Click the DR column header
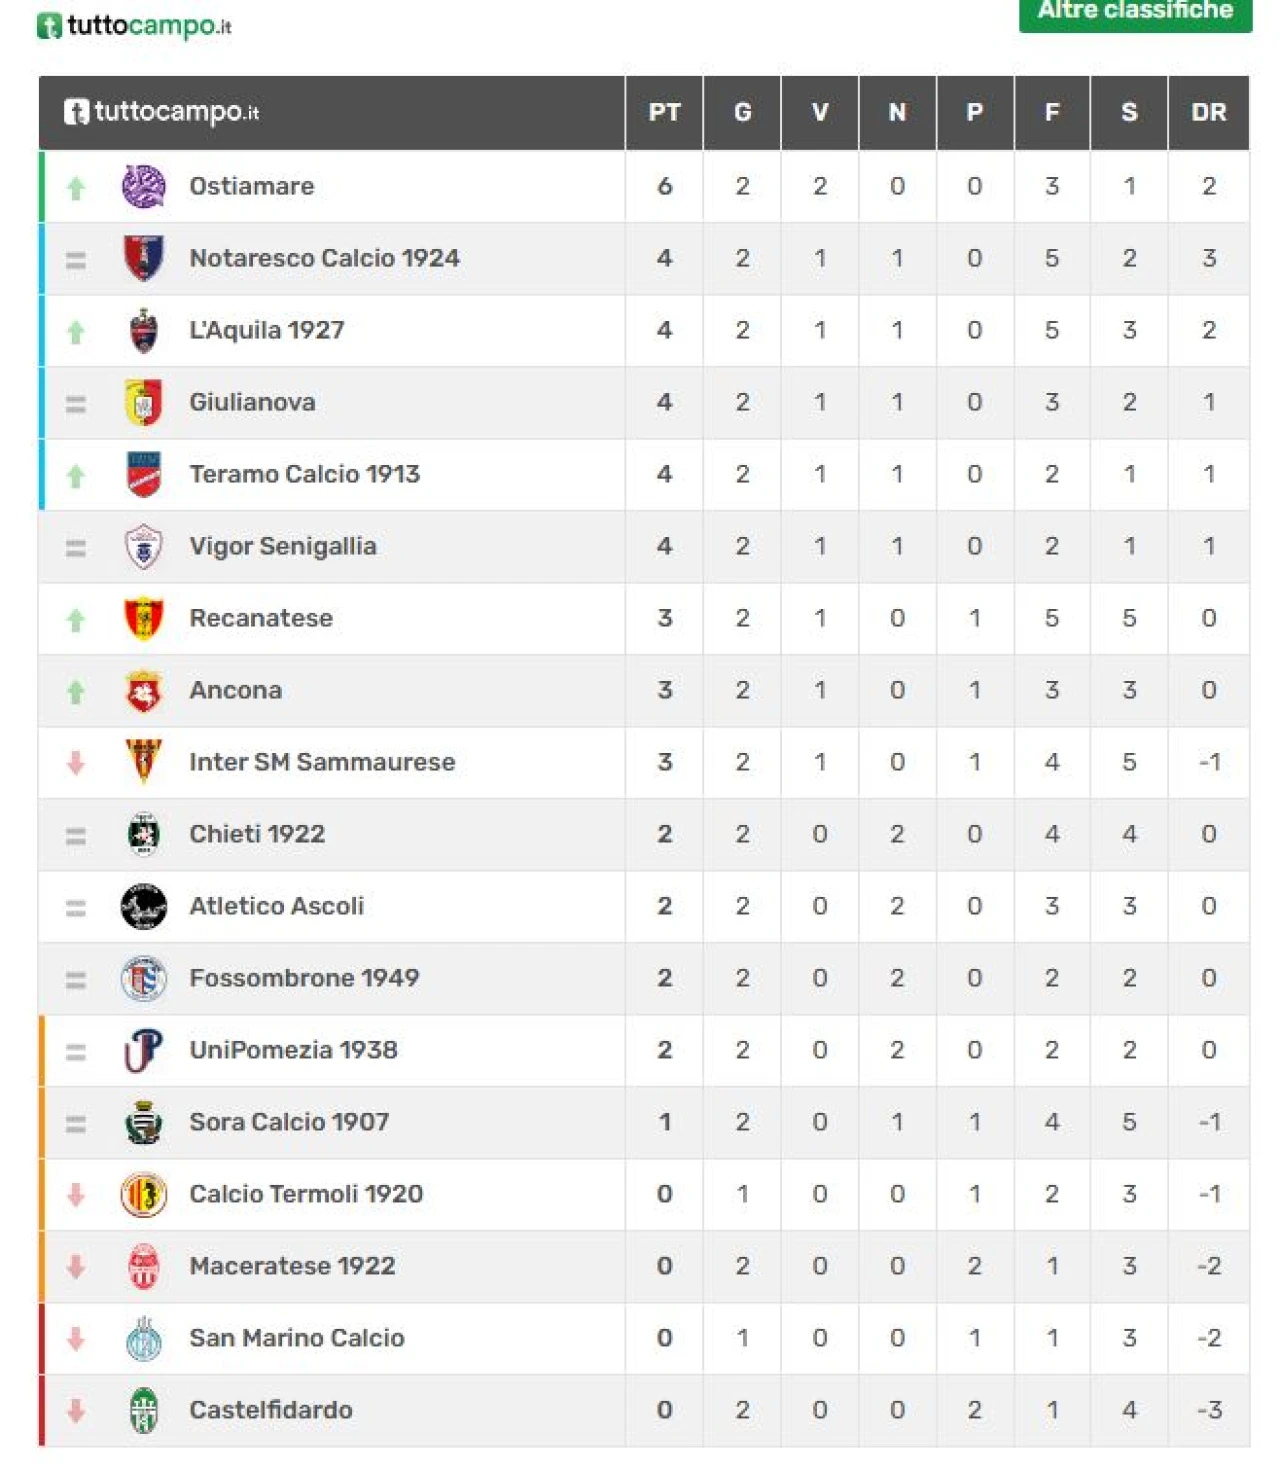 click(1208, 113)
